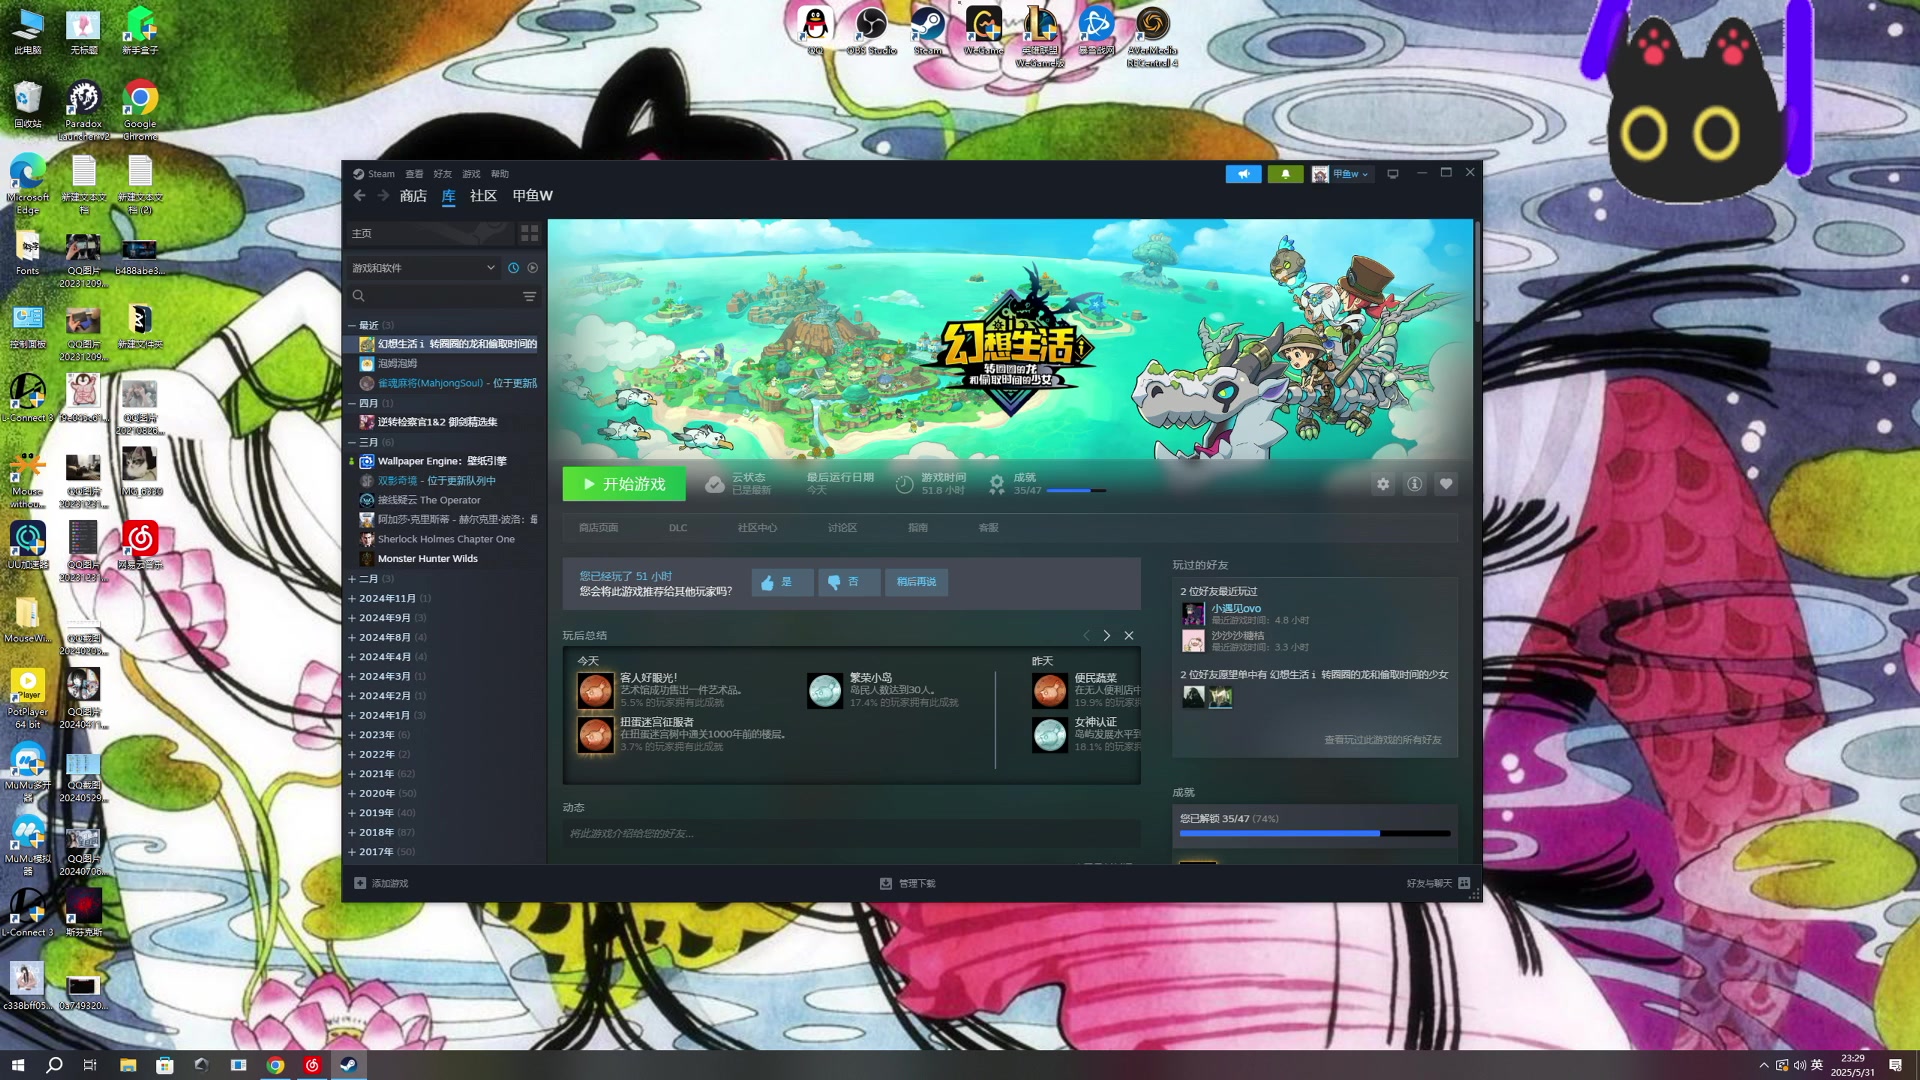The width and height of the screenshot is (1920, 1080).
Task: Toggle ready-to-play filter icon
Action: point(533,268)
